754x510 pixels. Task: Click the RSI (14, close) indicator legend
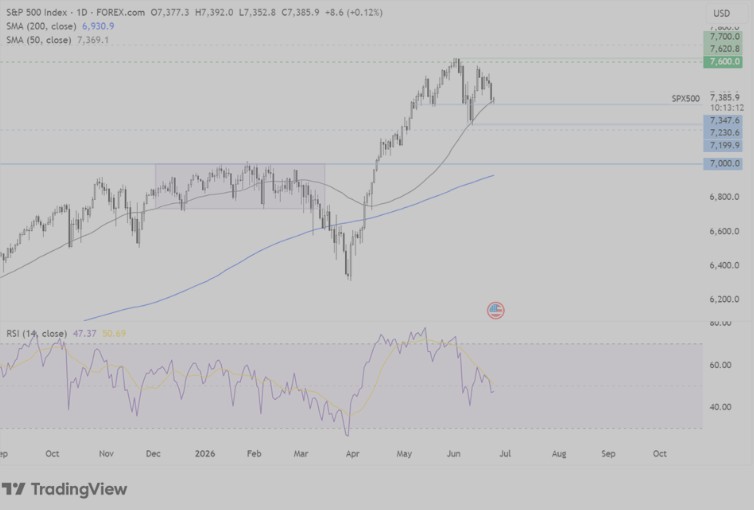66,333
